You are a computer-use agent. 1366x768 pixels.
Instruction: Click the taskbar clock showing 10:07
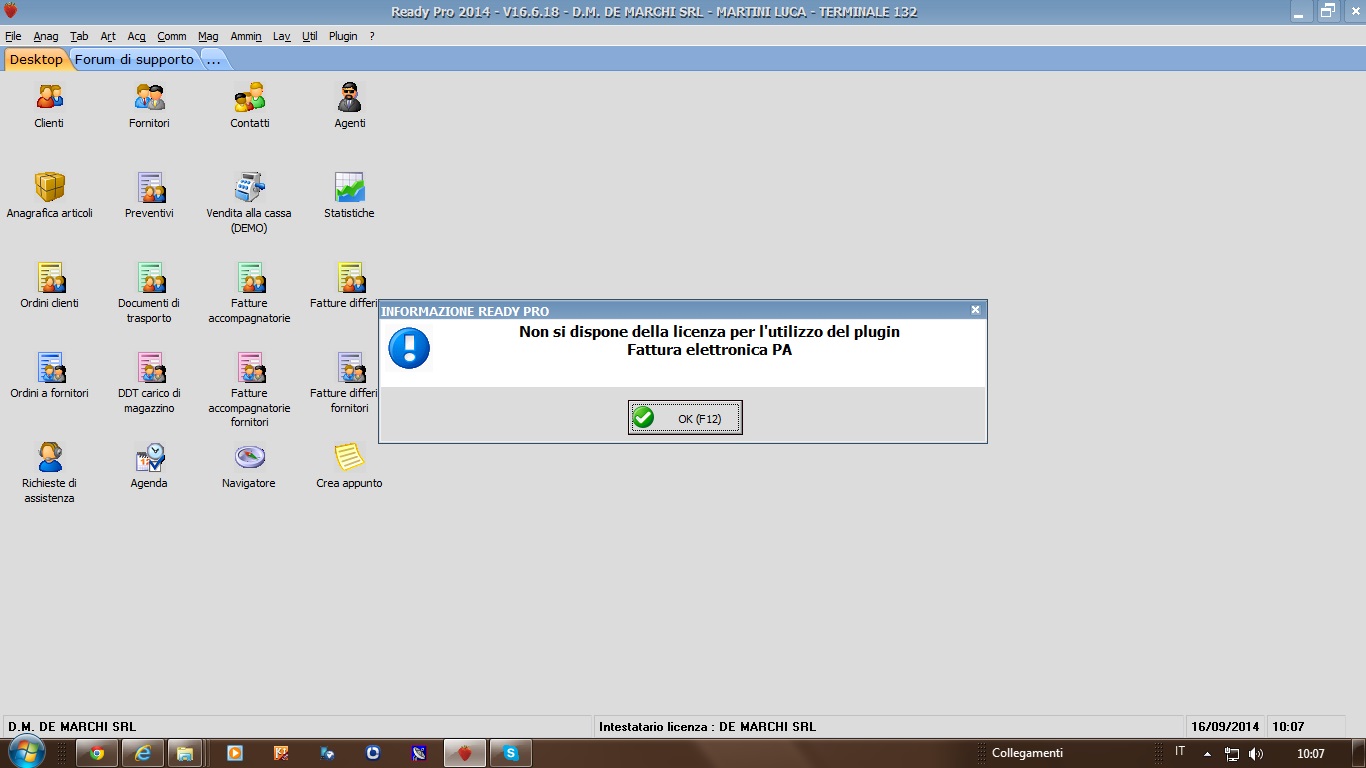tap(1310, 753)
